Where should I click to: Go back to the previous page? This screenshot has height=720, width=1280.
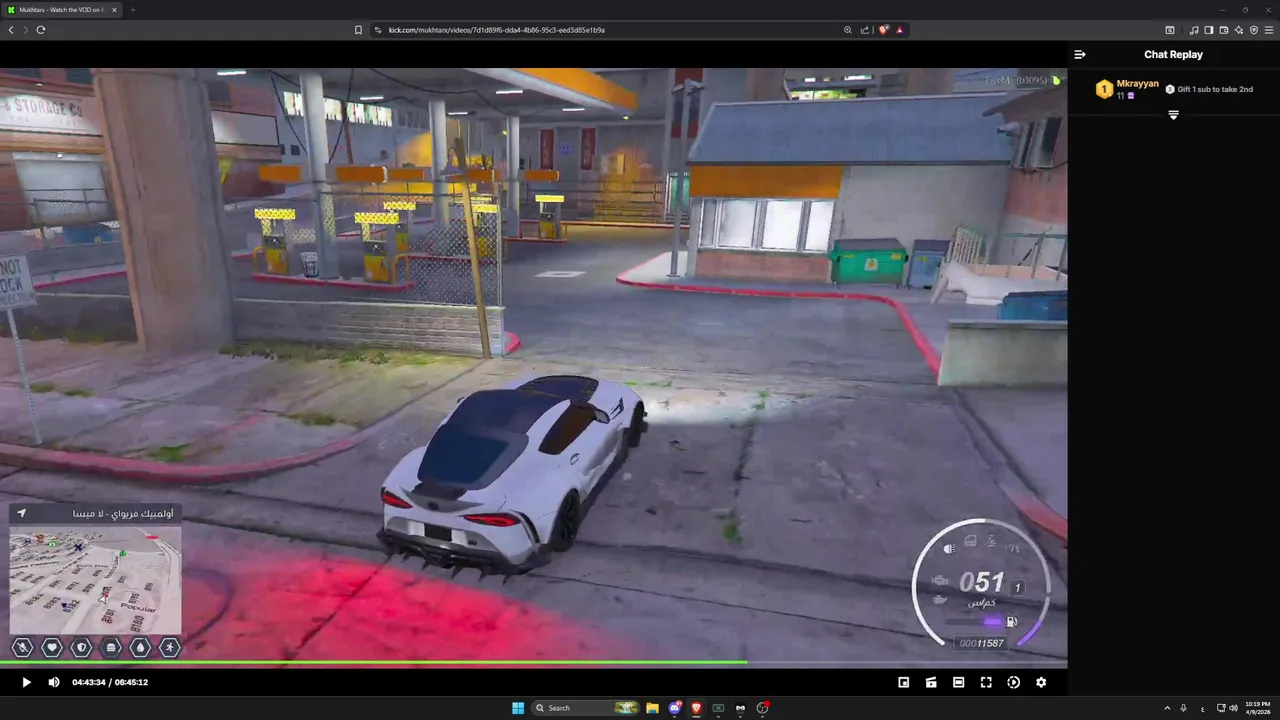click(11, 30)
